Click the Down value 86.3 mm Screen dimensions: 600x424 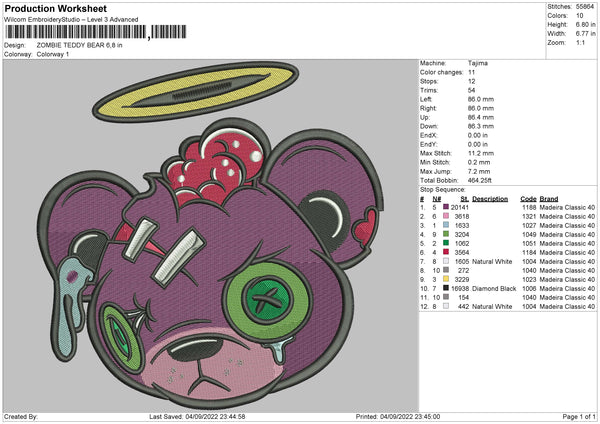point(481,126)
